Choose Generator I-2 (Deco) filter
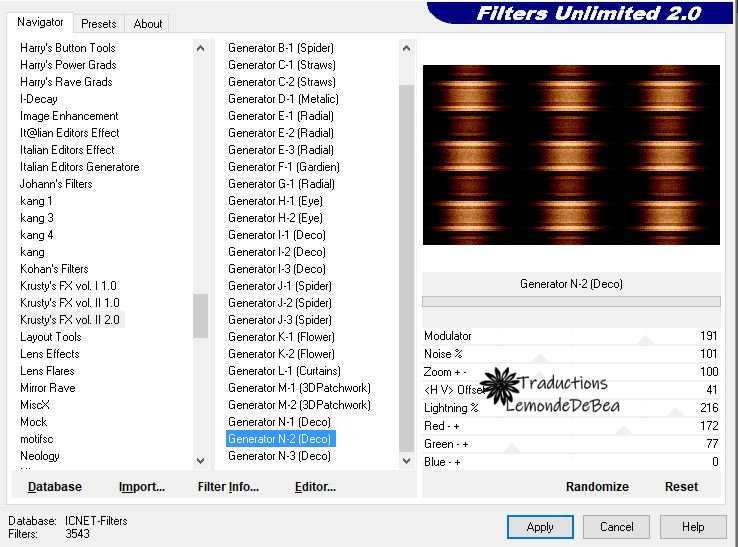The height and width of the screenshot is (547, 738). pos(276,252)
